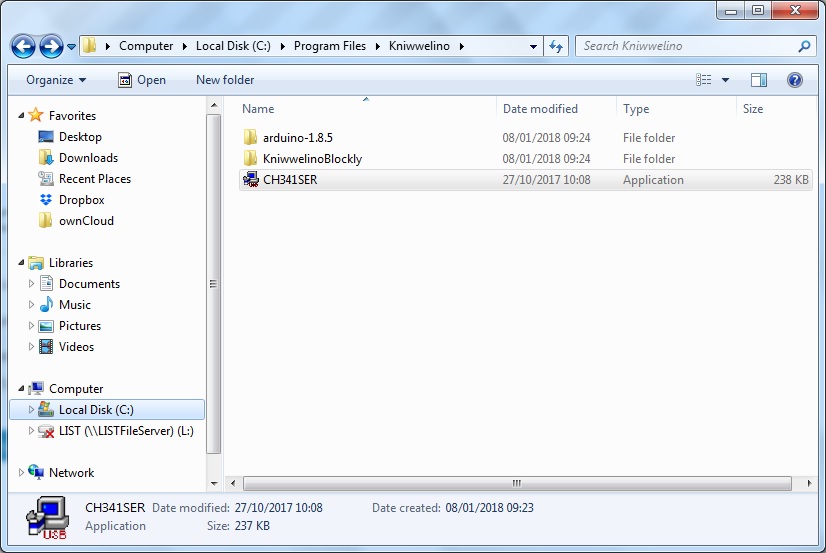This screenshot has height=553, width=826.
Task: Click Open in the toolbar
Action: [x=142, y=80]
